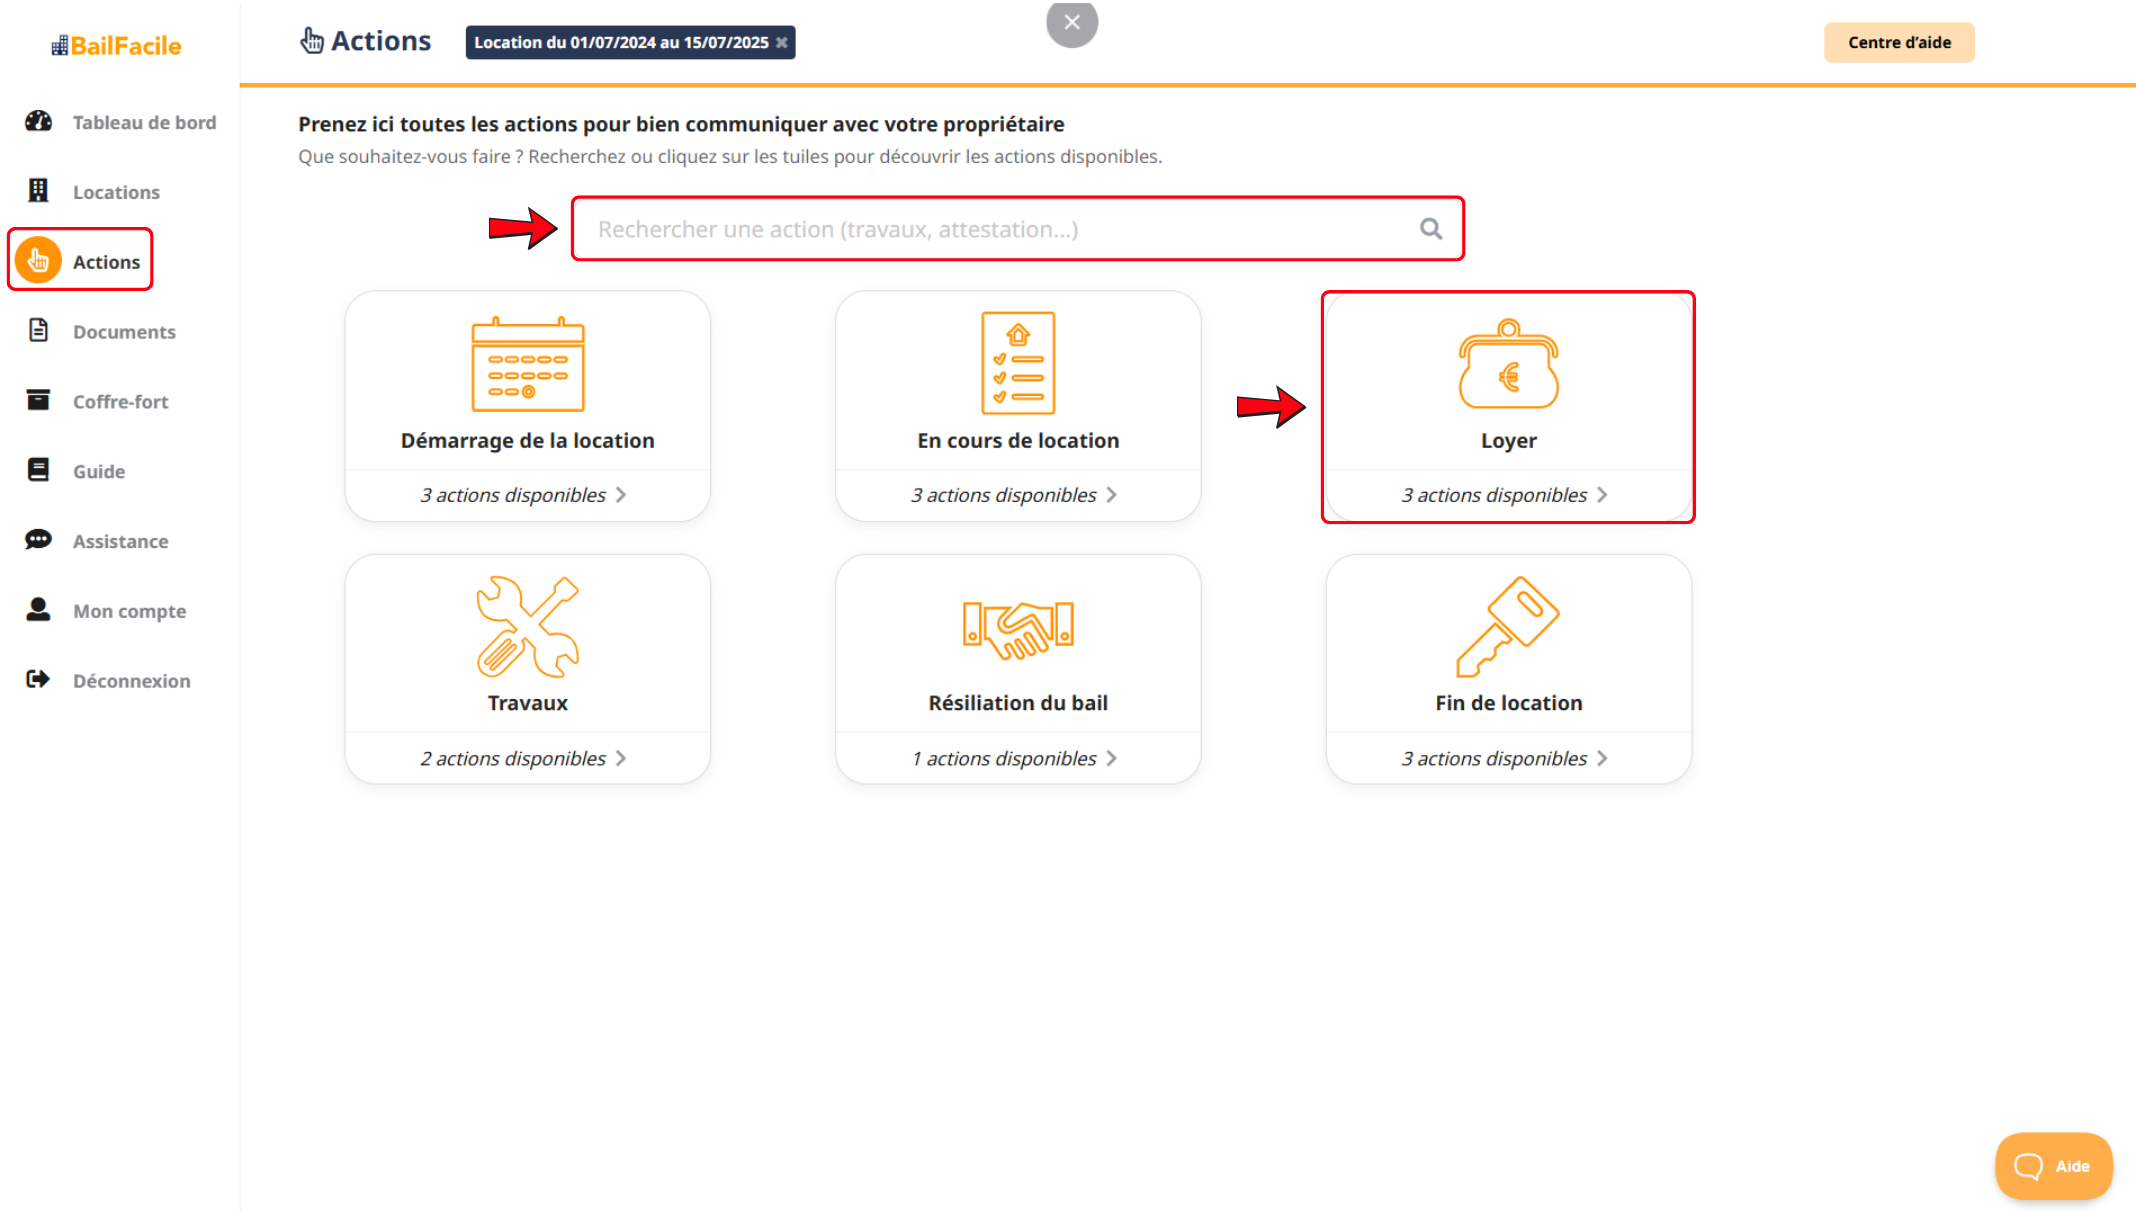2136x1215 pixels.
Task: Focus the Rechercher une action search field
Action: (1000, 229)
